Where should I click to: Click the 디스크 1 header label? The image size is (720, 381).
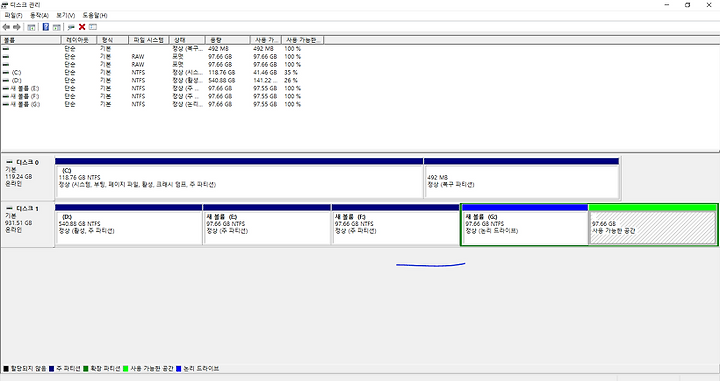[x=28, y=209]
